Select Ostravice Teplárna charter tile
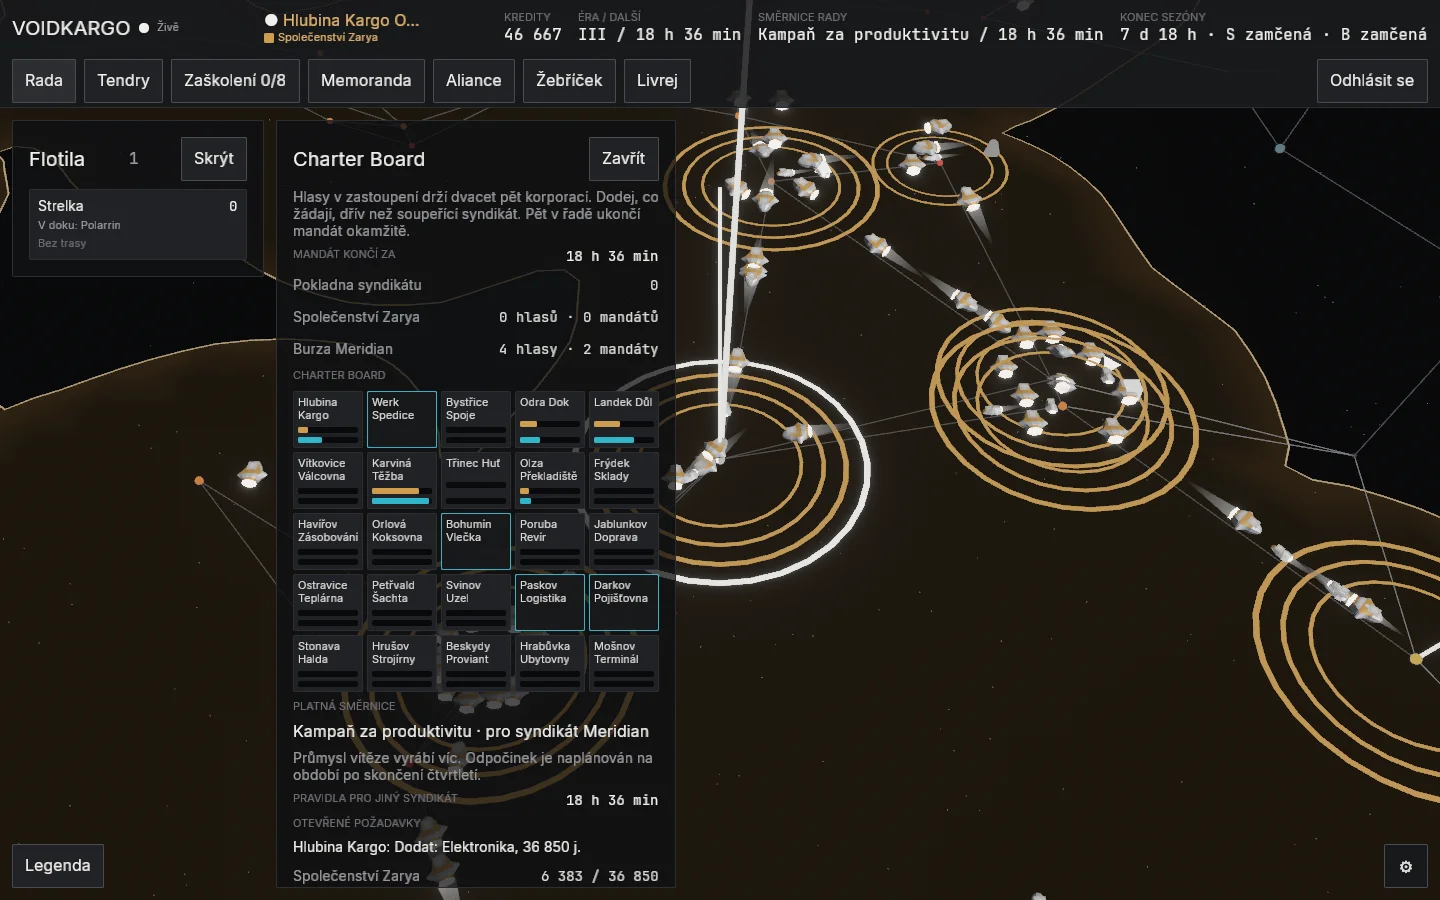 click(x=328, y=602)
